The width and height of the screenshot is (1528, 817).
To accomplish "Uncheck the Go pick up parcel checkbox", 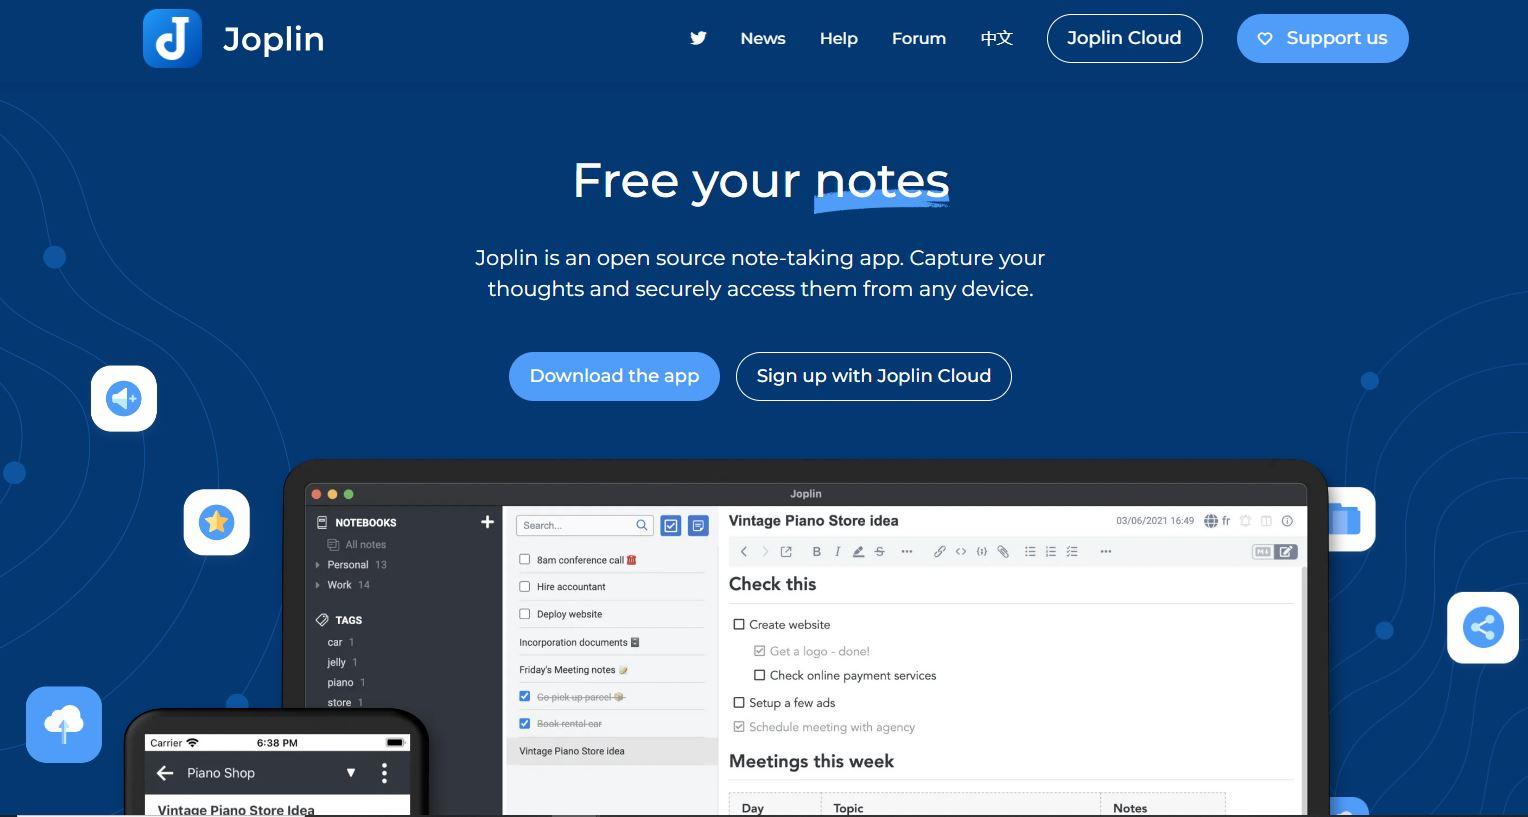I will click(x=524, y=696).
